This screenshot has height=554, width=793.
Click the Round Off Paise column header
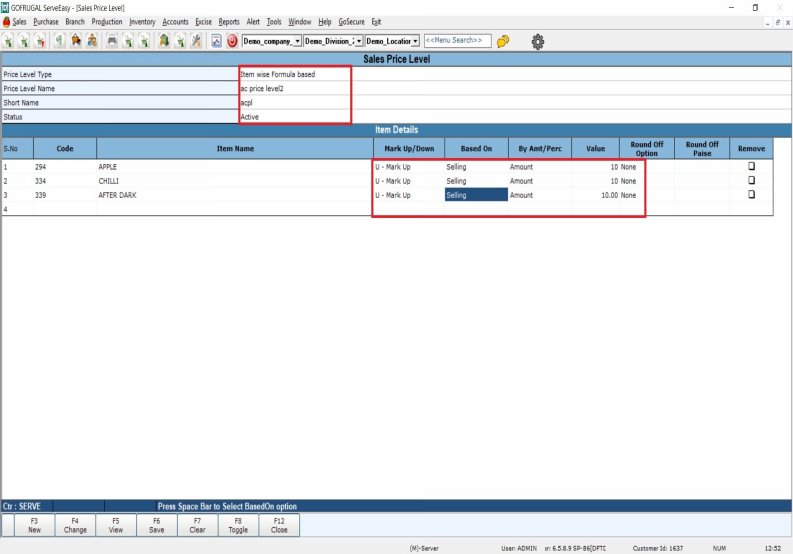click(x=702, y=148)
